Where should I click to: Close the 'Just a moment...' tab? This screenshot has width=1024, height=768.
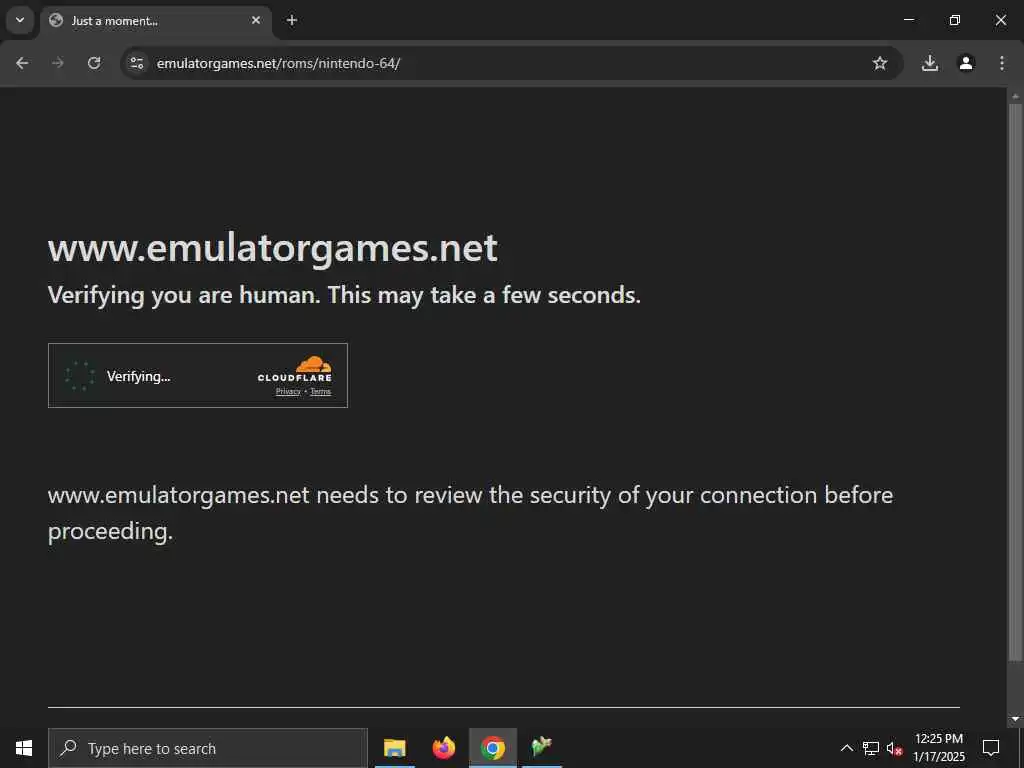[x=256, y=20]
